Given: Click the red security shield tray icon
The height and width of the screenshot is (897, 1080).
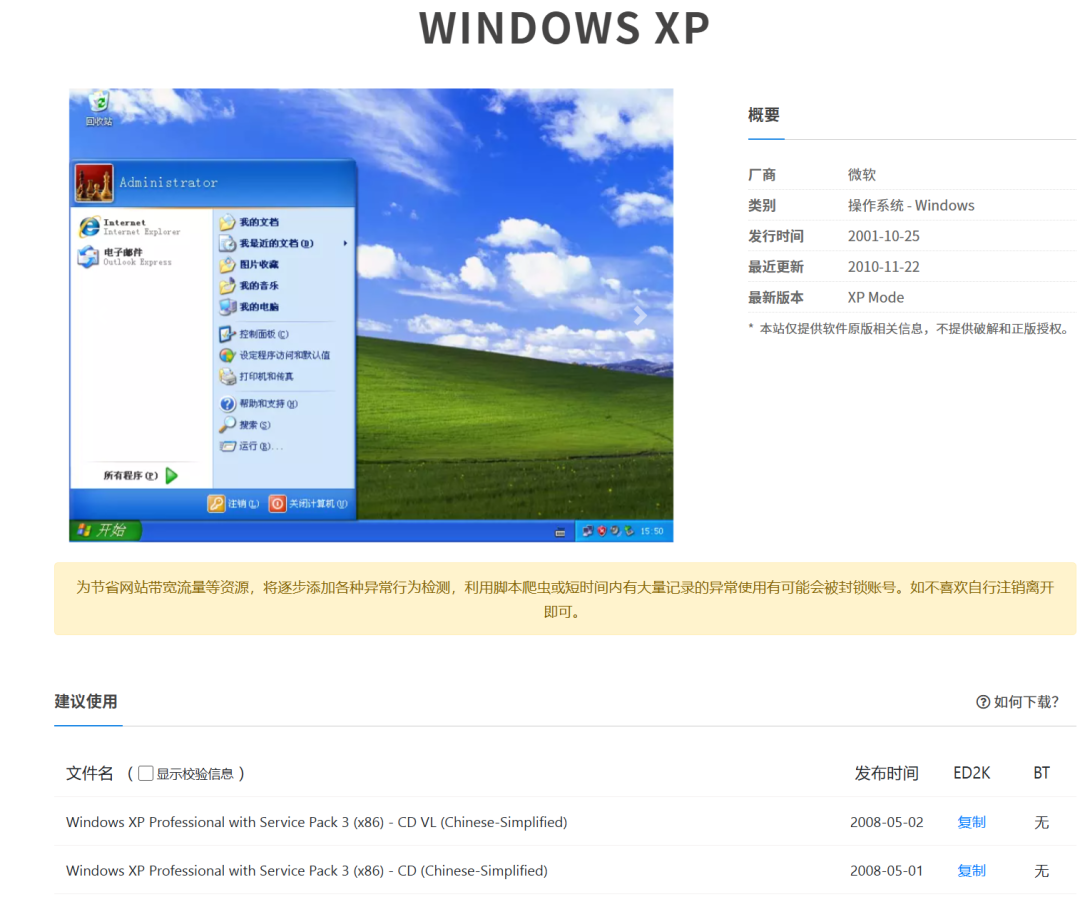Looking at the screenshot, I should point(602,531).
